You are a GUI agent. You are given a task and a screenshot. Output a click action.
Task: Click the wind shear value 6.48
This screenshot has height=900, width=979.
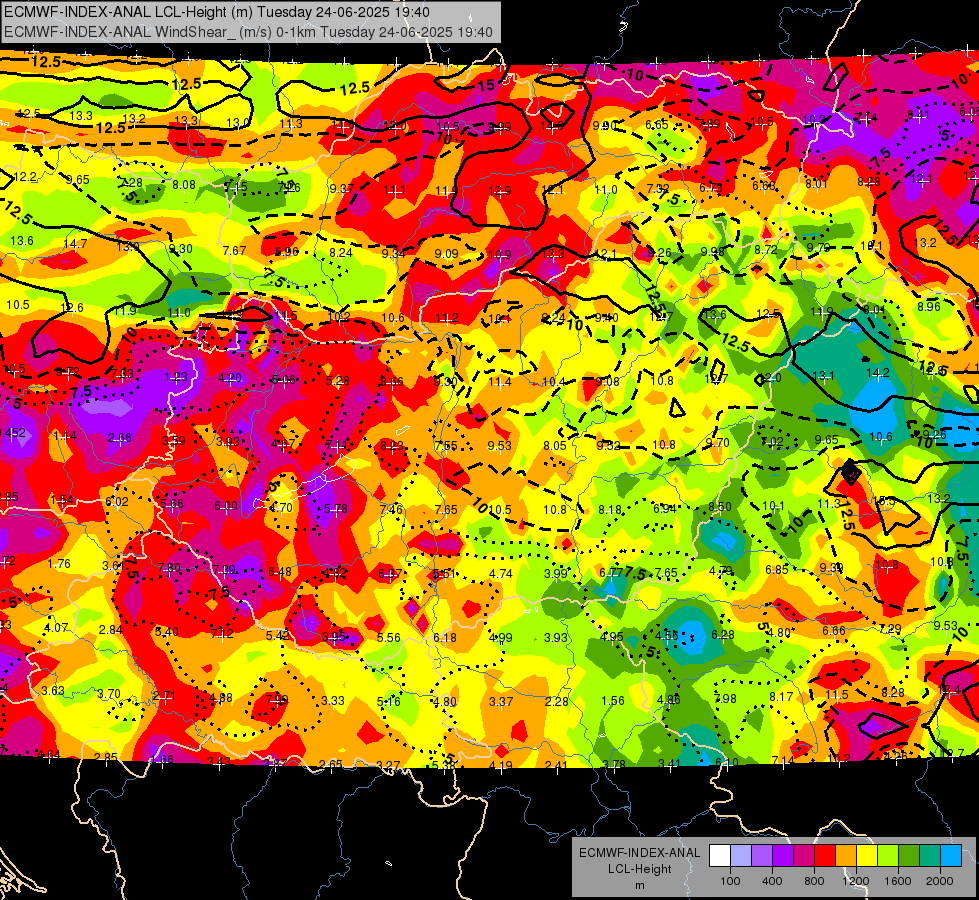click(x=280, y=571)
